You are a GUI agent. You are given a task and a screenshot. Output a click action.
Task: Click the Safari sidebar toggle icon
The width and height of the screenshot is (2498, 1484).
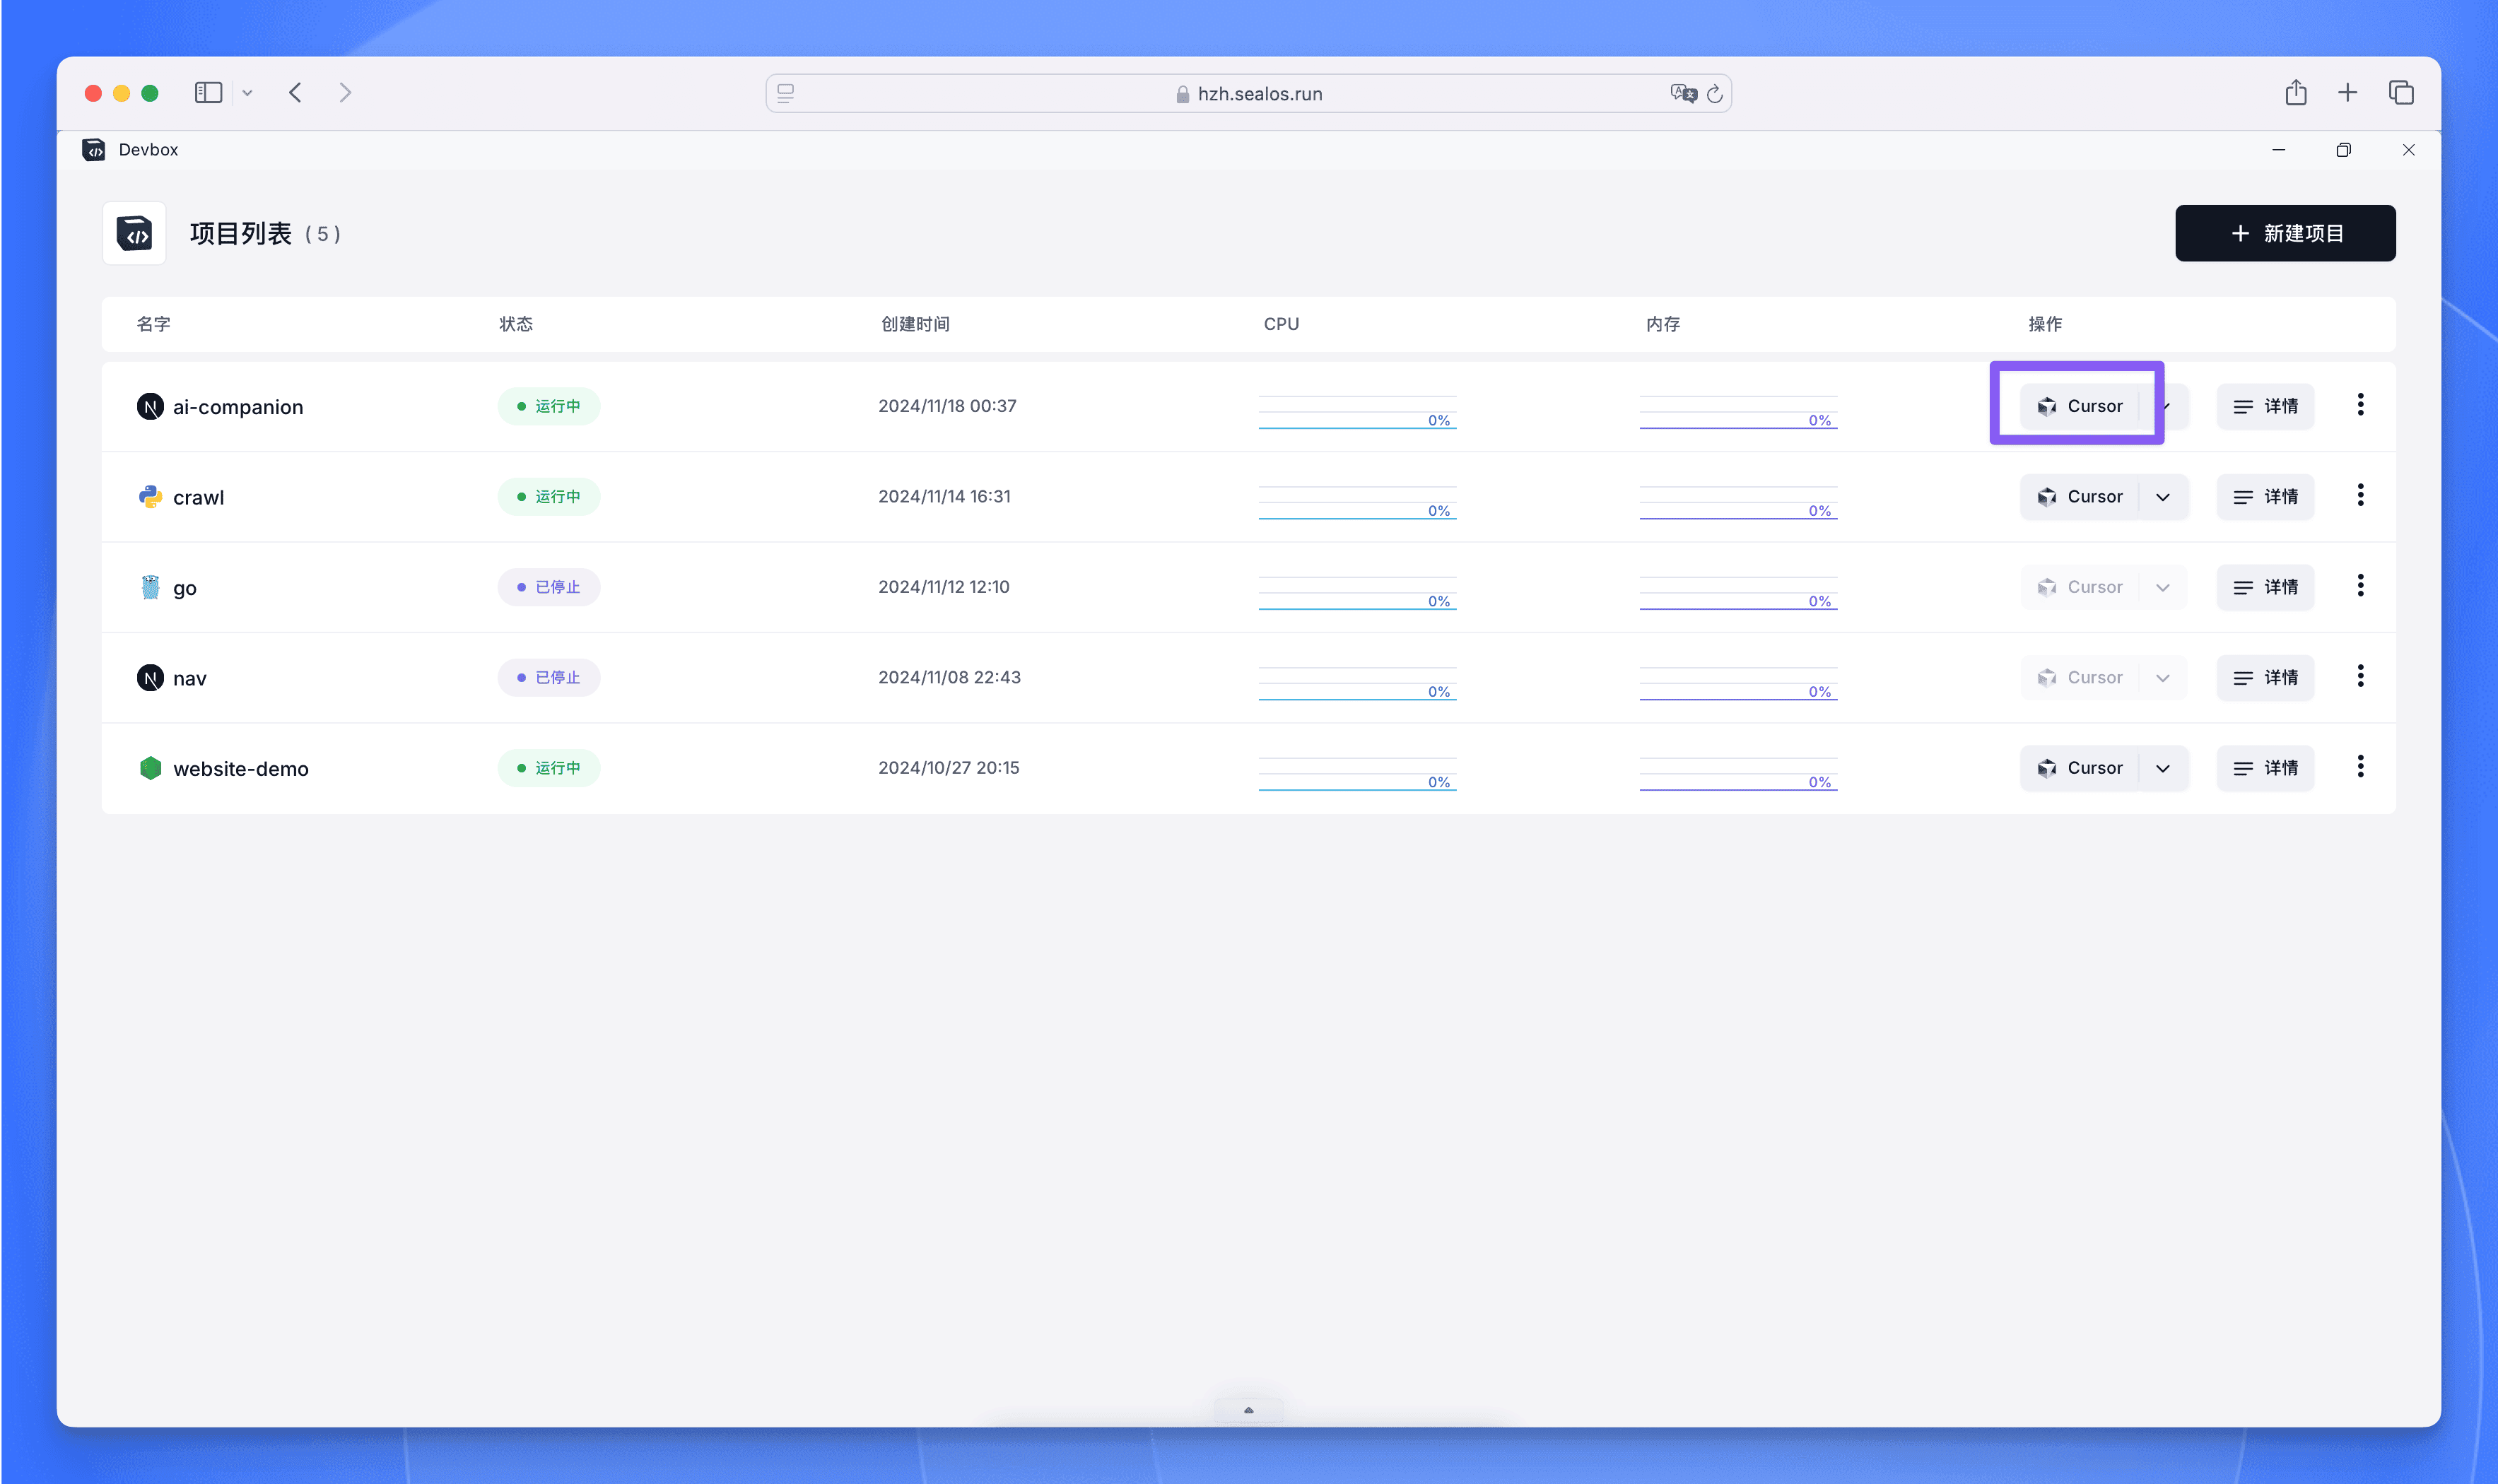click(208, 93)
